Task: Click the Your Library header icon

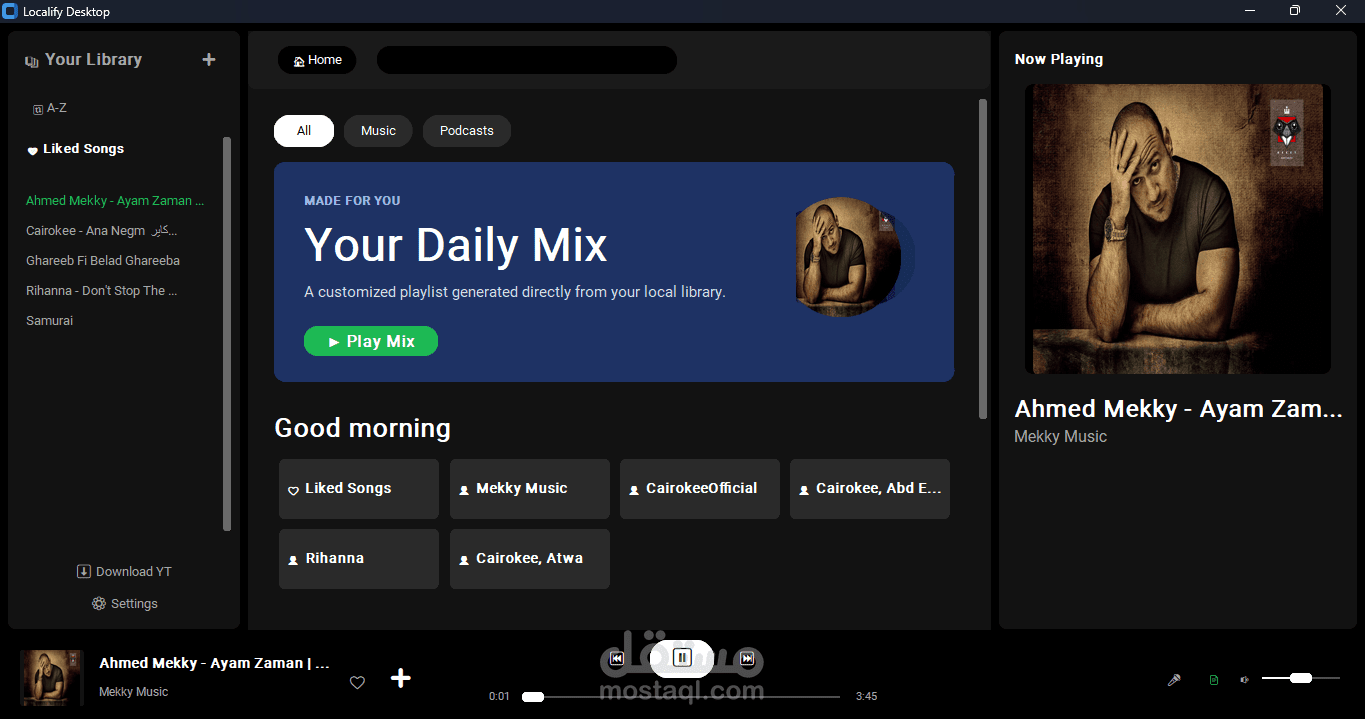Action: 32,61
